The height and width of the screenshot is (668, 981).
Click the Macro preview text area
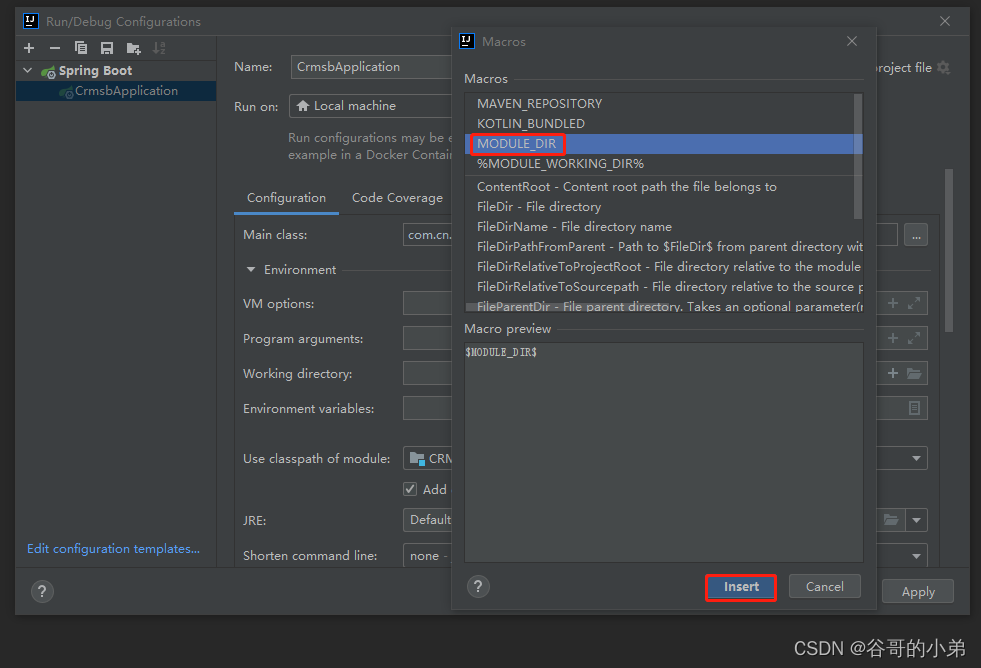tap(664, 452)
